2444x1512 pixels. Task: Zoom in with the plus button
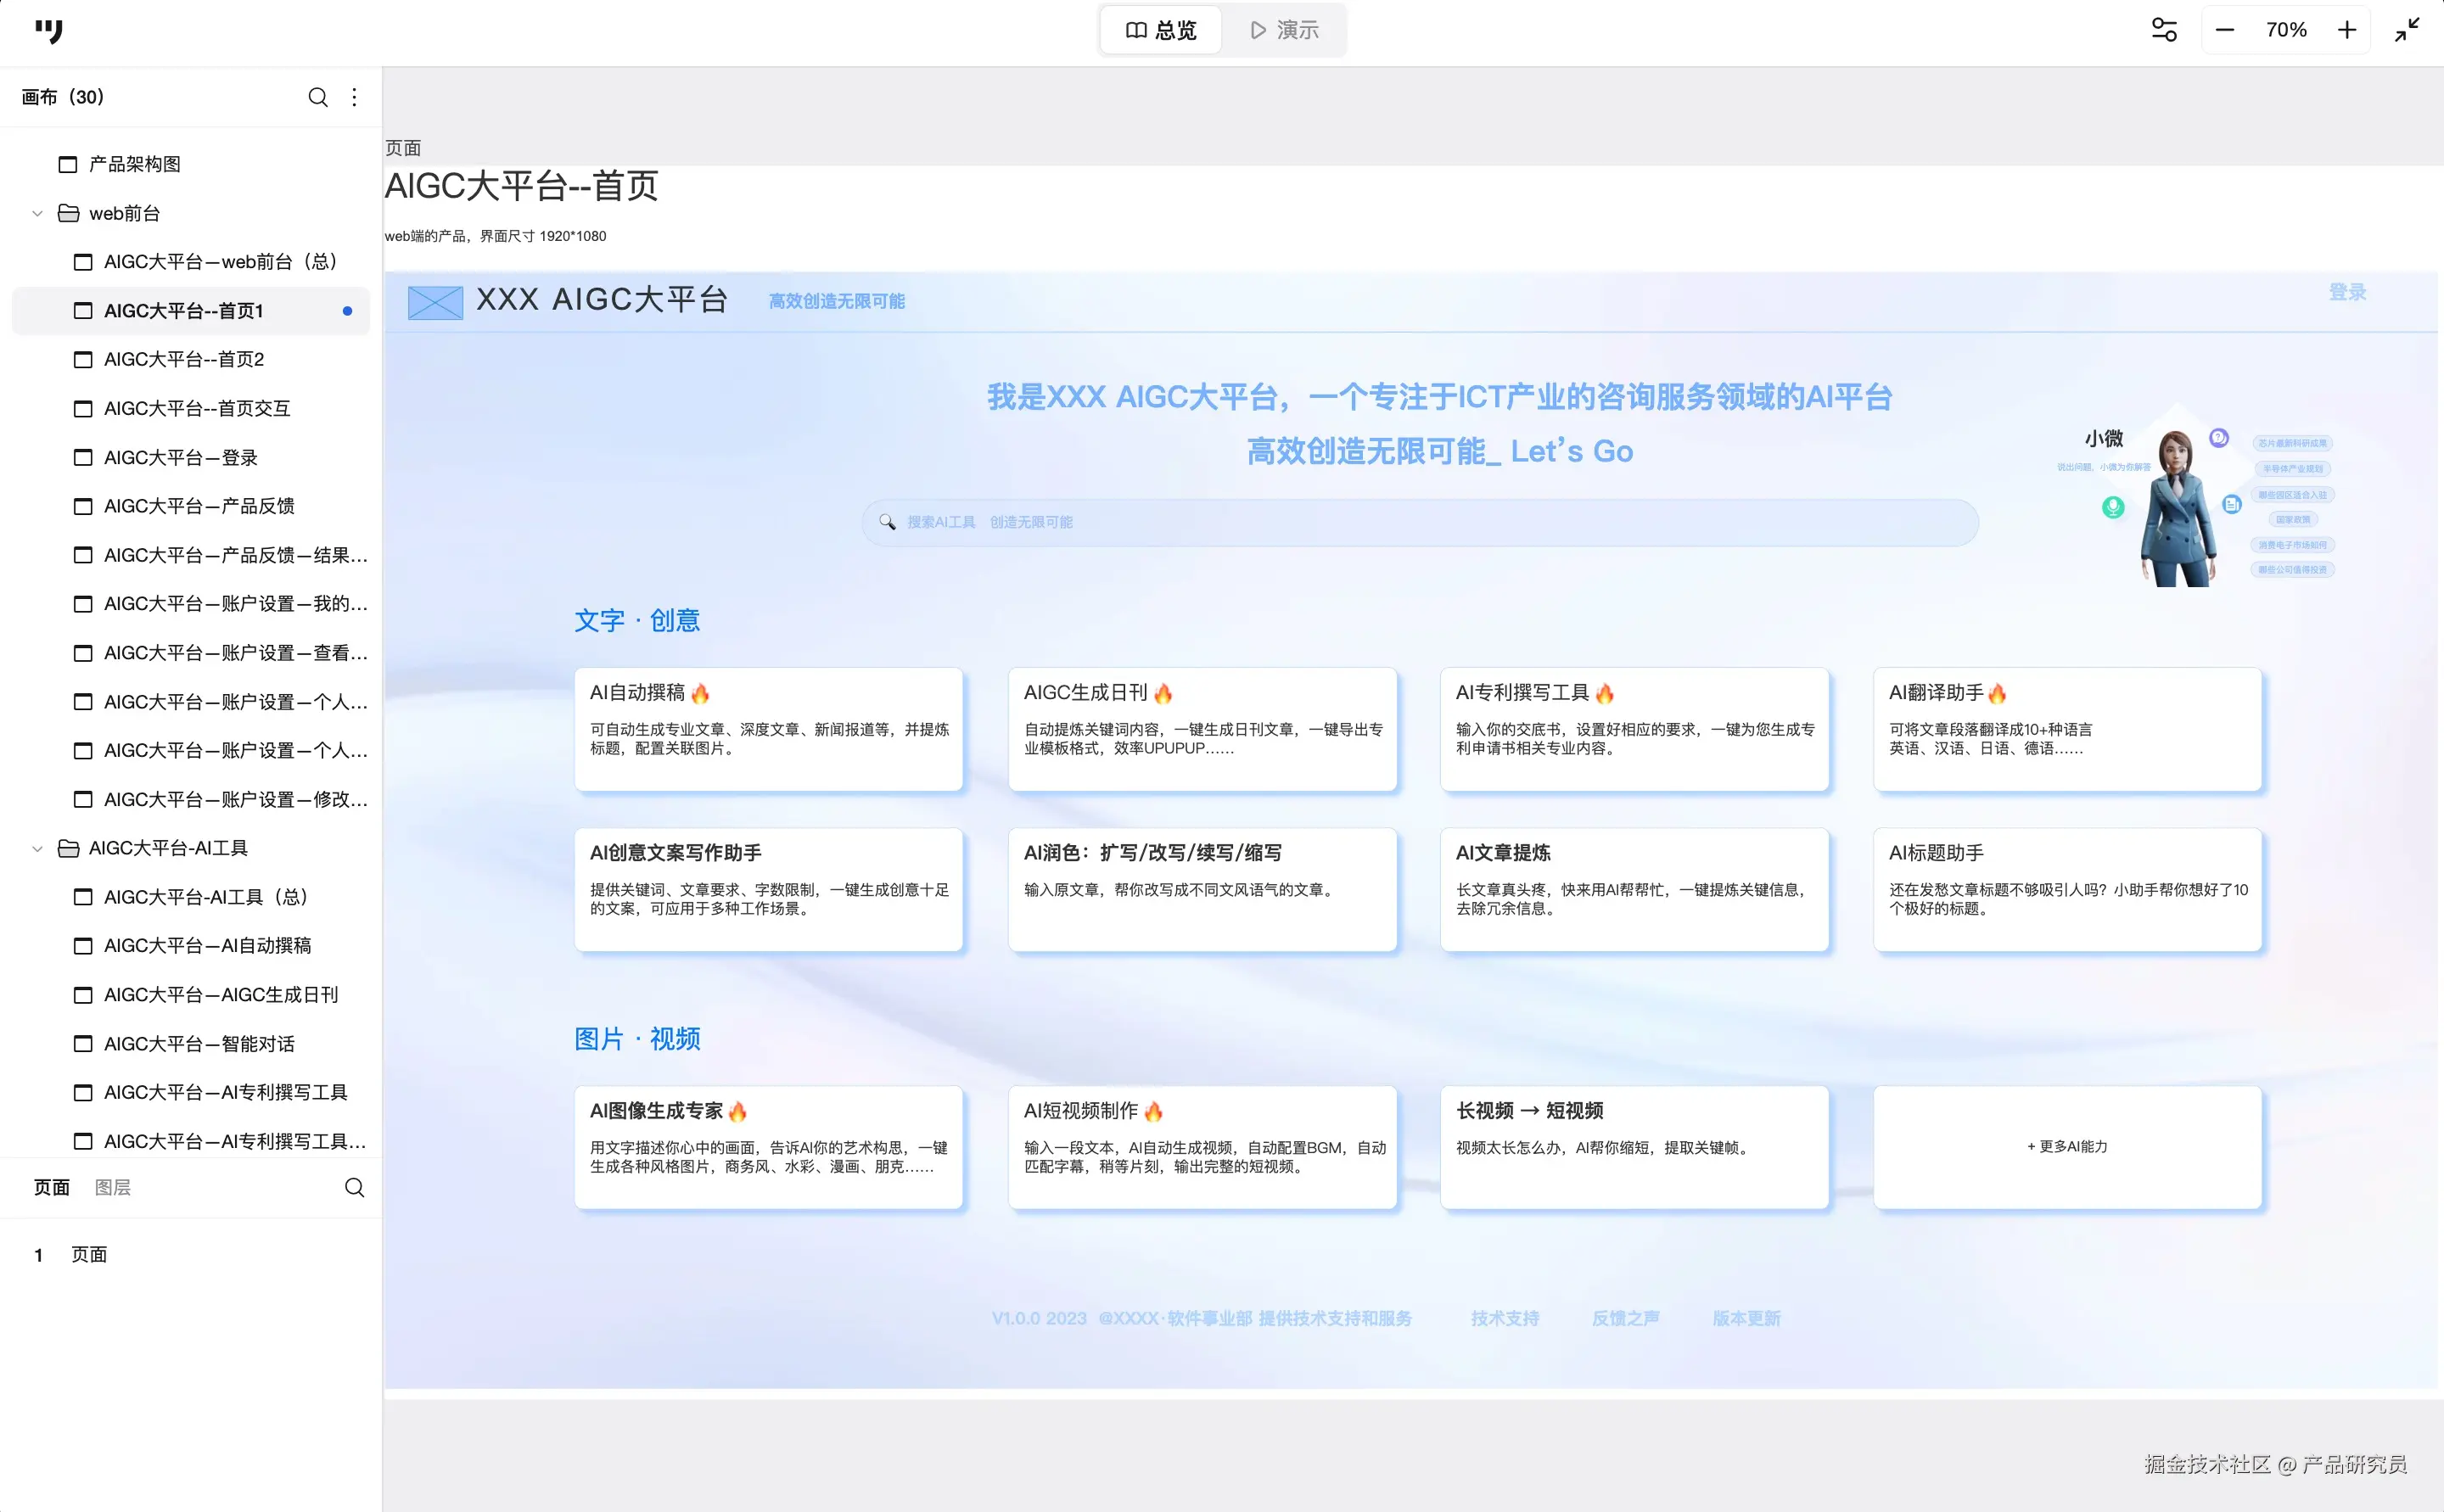click(x=2347, y=30)
